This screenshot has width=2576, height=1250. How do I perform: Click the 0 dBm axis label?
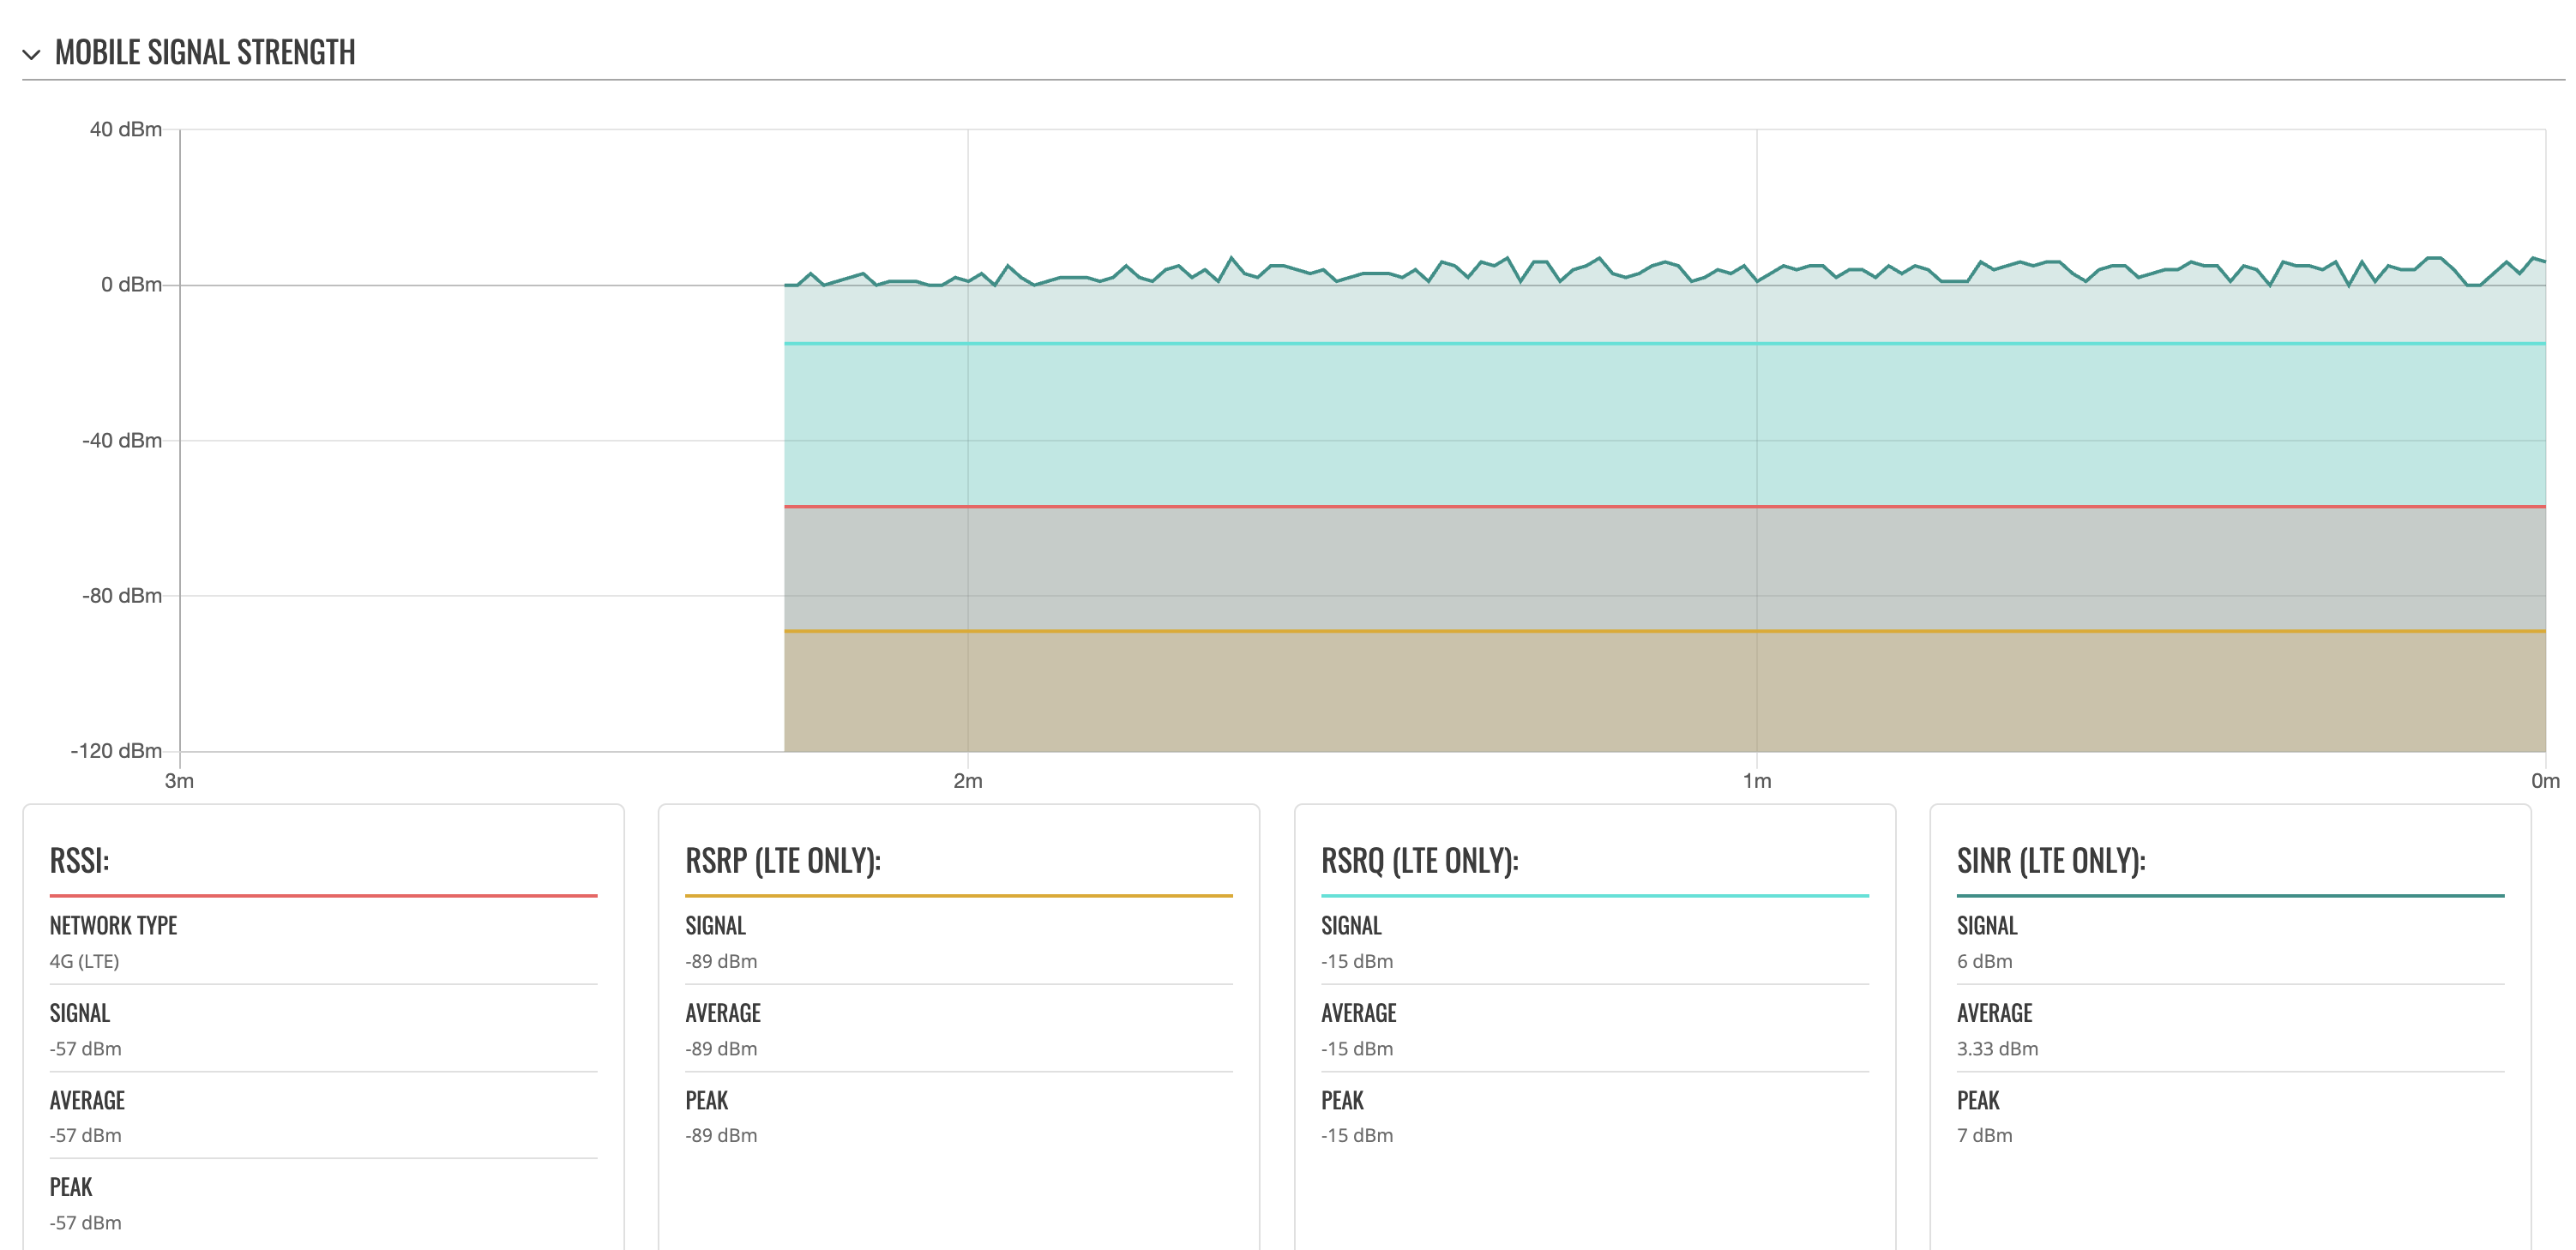[x=131, y=285]
